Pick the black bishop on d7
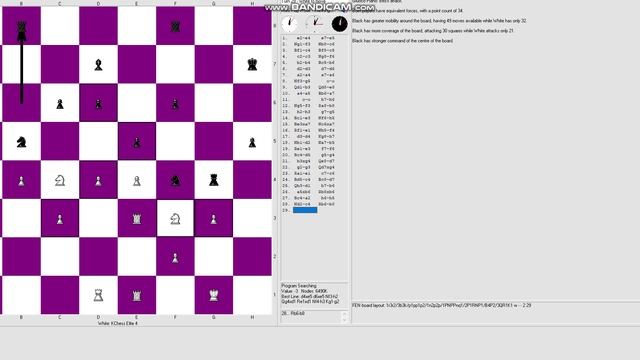This screenshot has height=360, width=640. pyautogui.click(x=98, y=65)
